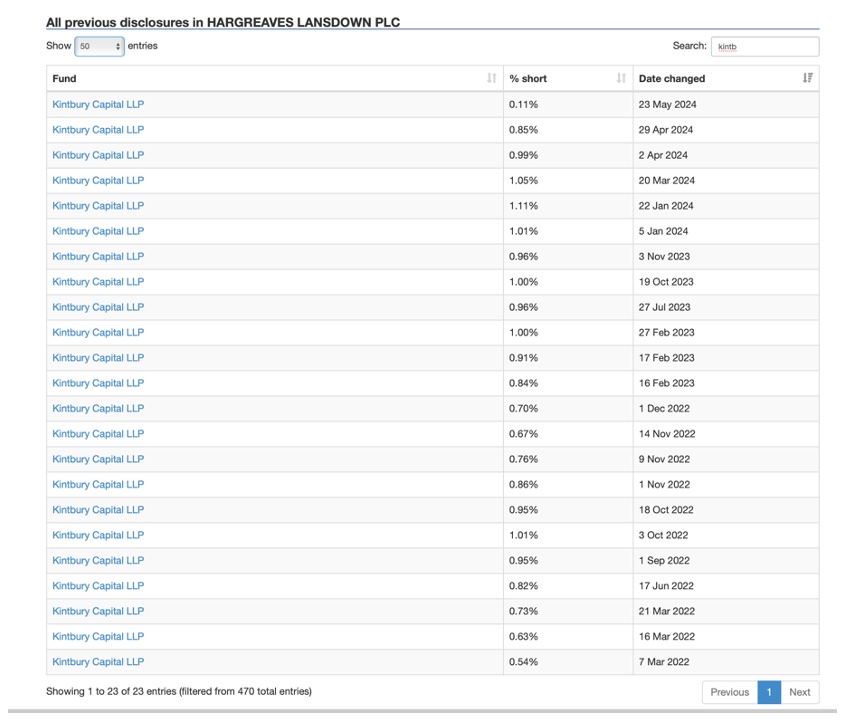
Task: Click the 7 Mar 2022 date cell
Action: [x=726, y=662]
